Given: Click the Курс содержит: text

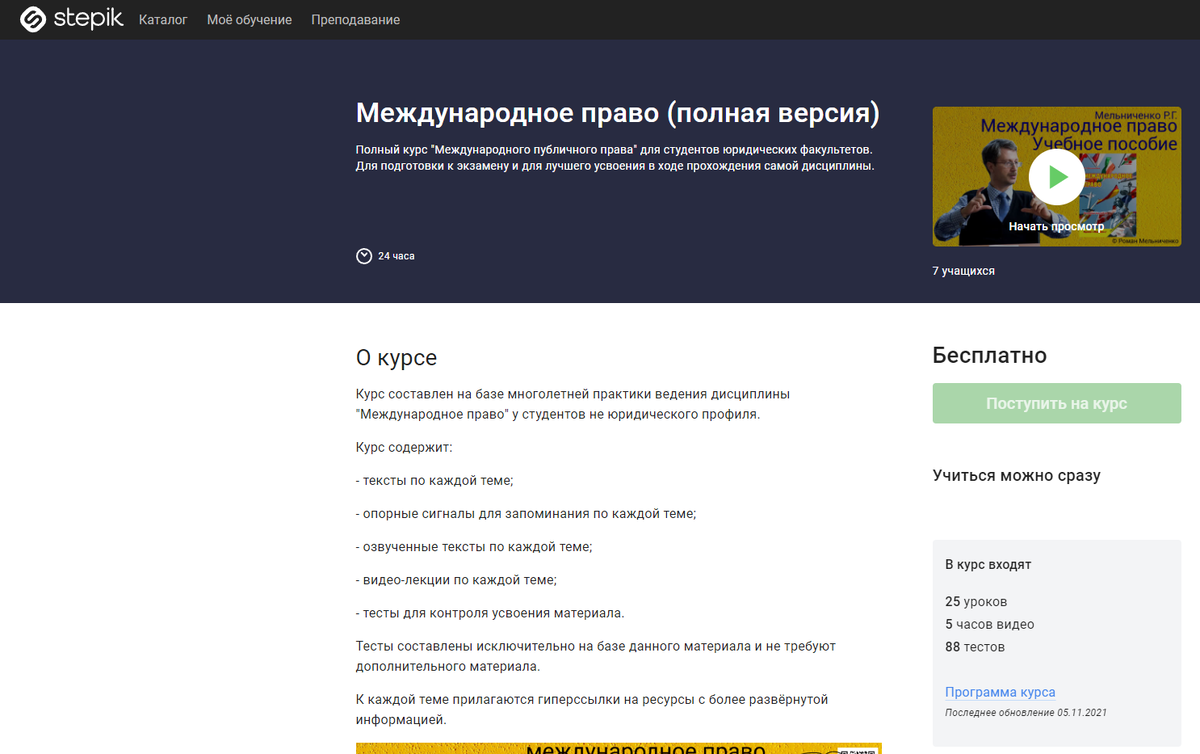Looking at the screenshot, I should (404, 448).
